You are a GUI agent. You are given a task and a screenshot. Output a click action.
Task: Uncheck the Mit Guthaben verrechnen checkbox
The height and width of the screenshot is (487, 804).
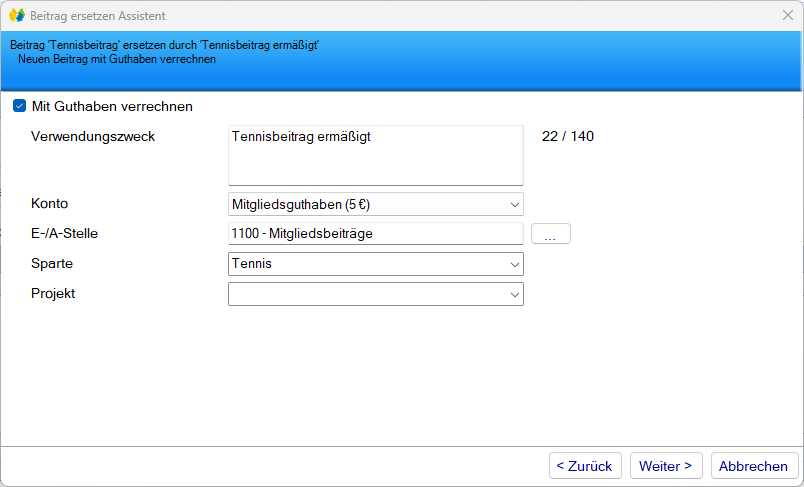pyautogui.click(x=19, y=106)
